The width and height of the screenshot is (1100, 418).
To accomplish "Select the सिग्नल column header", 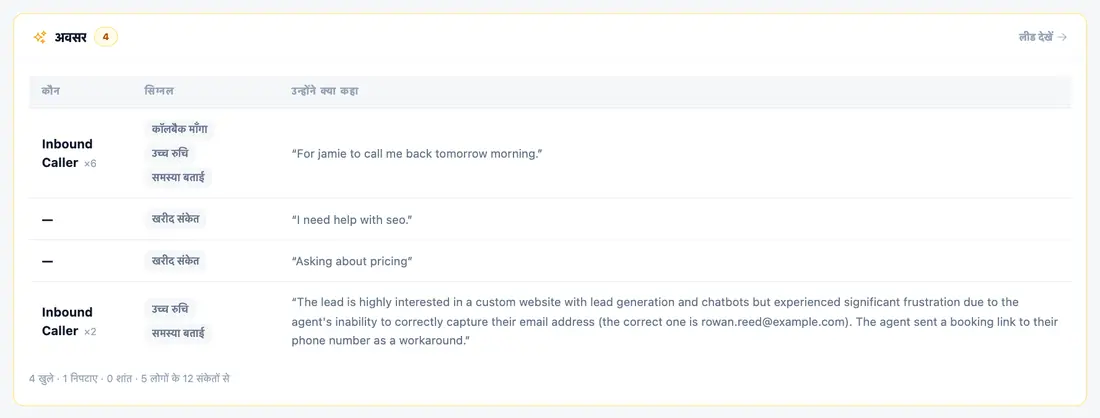I will pyautogui.click(x=159, y=91).
